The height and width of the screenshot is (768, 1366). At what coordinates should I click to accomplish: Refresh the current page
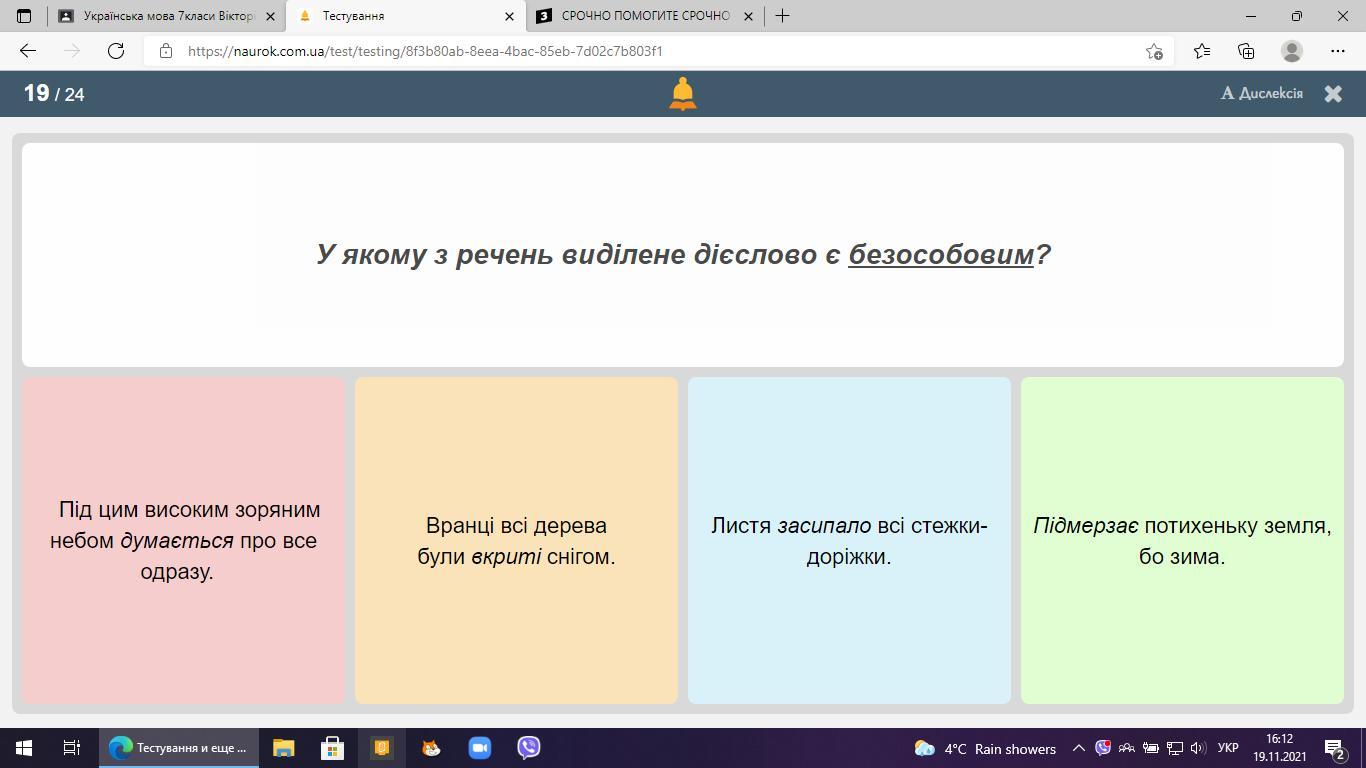tap(116, 51)
